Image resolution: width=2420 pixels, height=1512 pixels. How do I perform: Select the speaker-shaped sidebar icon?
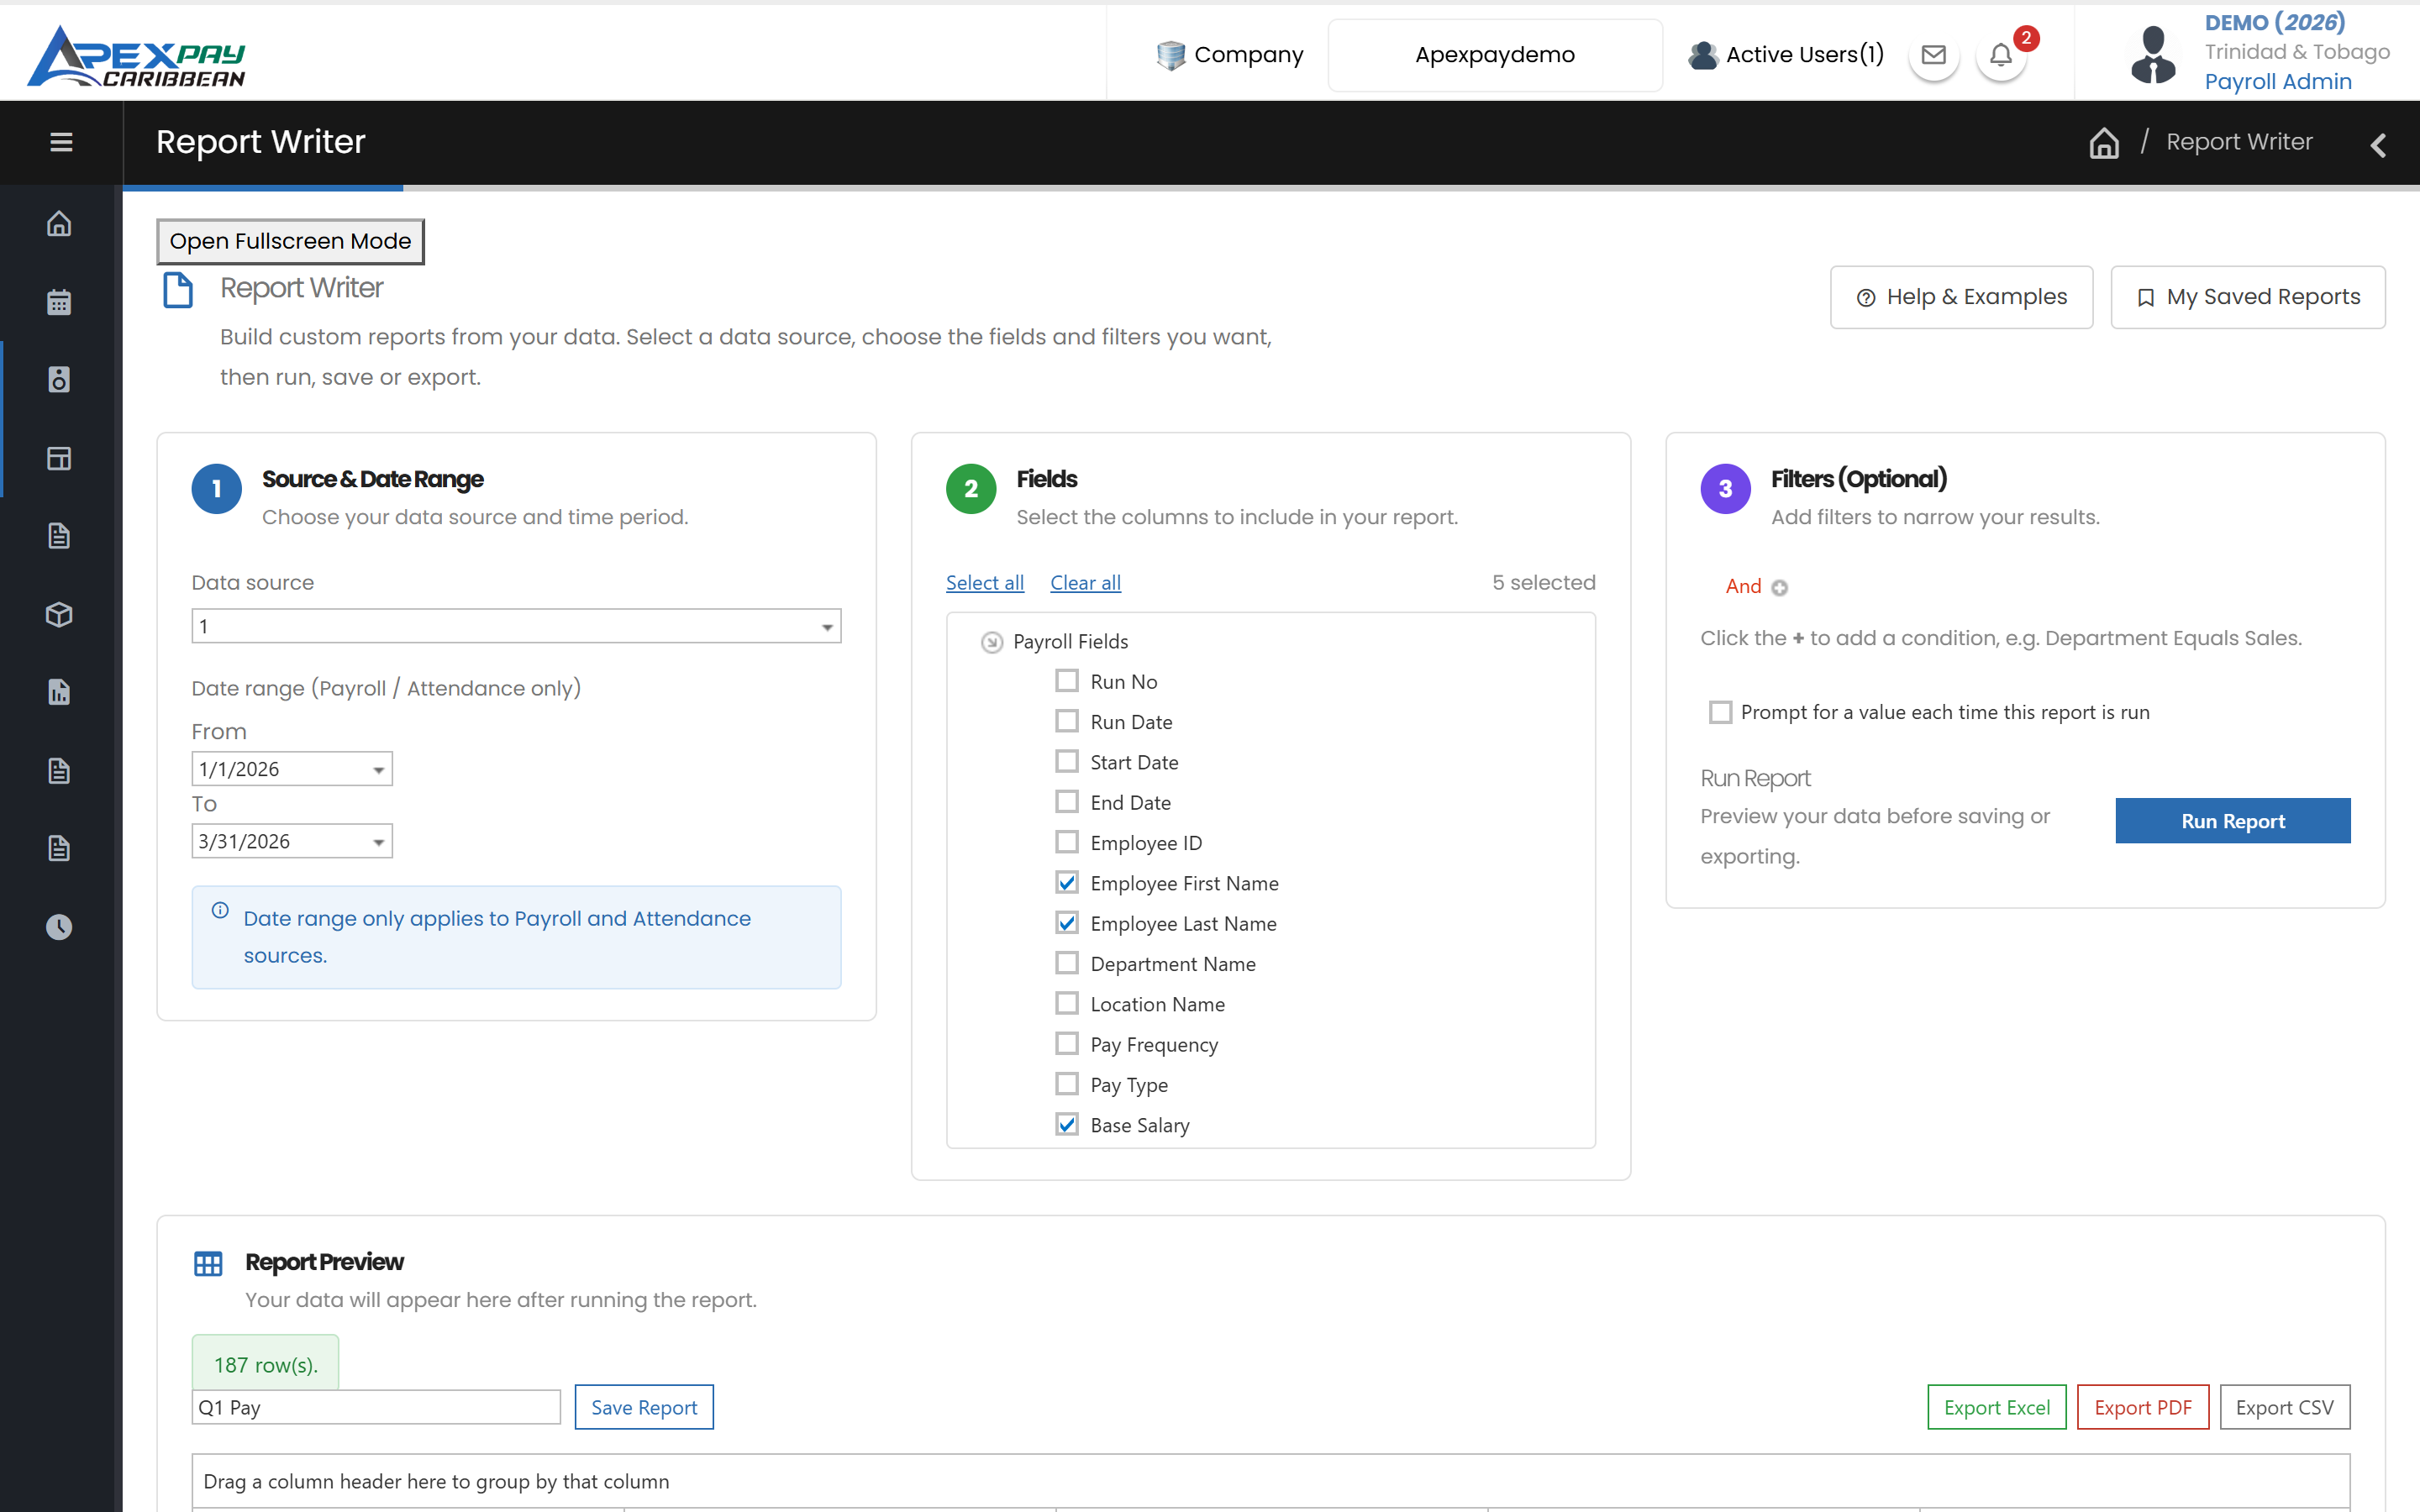(59, 379)
